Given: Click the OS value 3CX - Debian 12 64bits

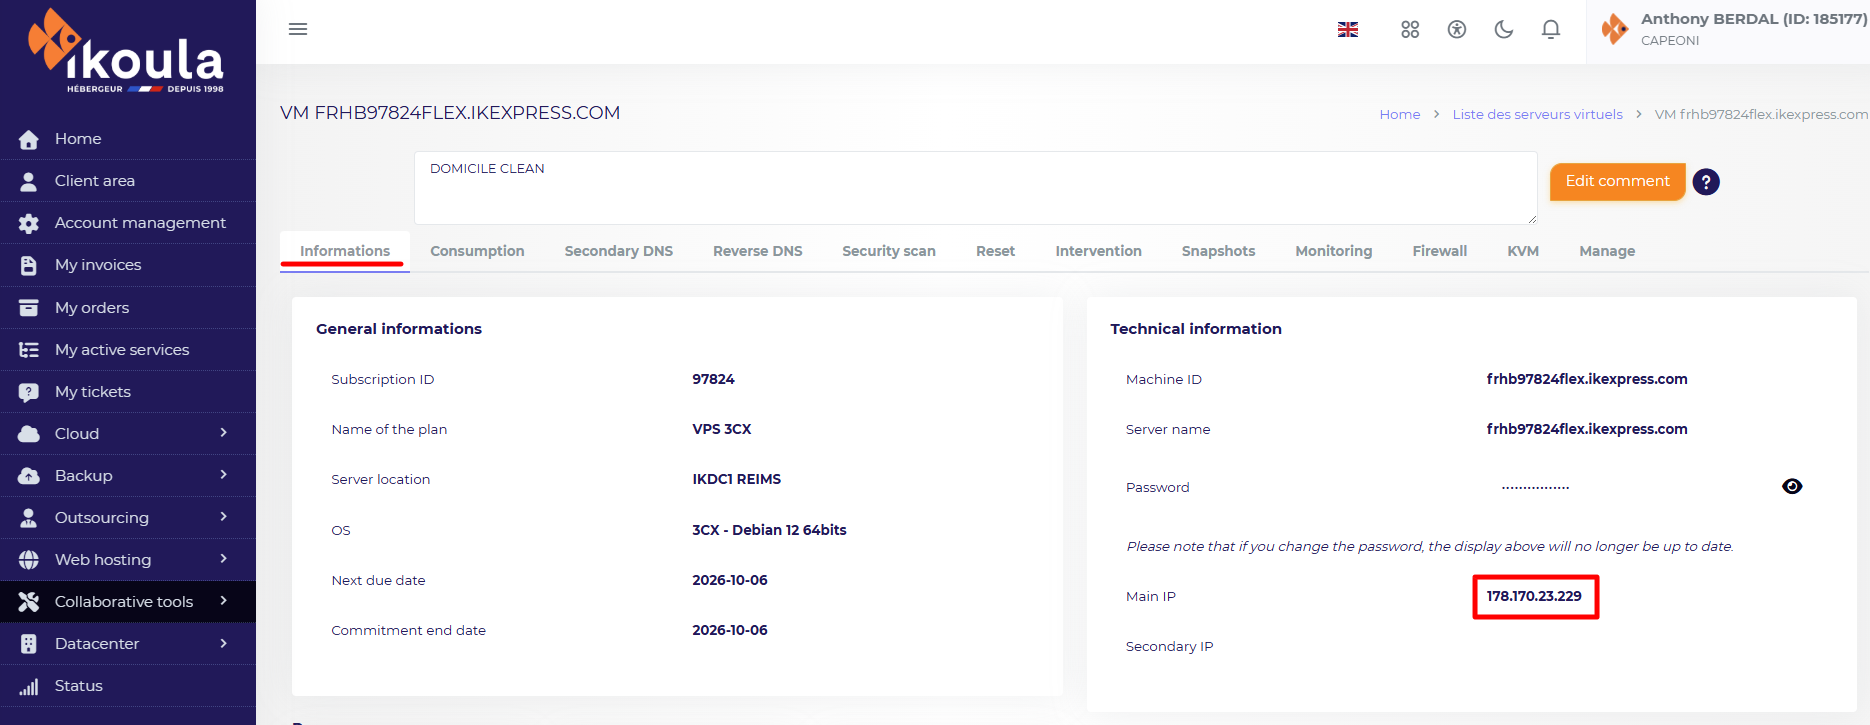Looking at the screenshot, I should (x=769, y=530).
